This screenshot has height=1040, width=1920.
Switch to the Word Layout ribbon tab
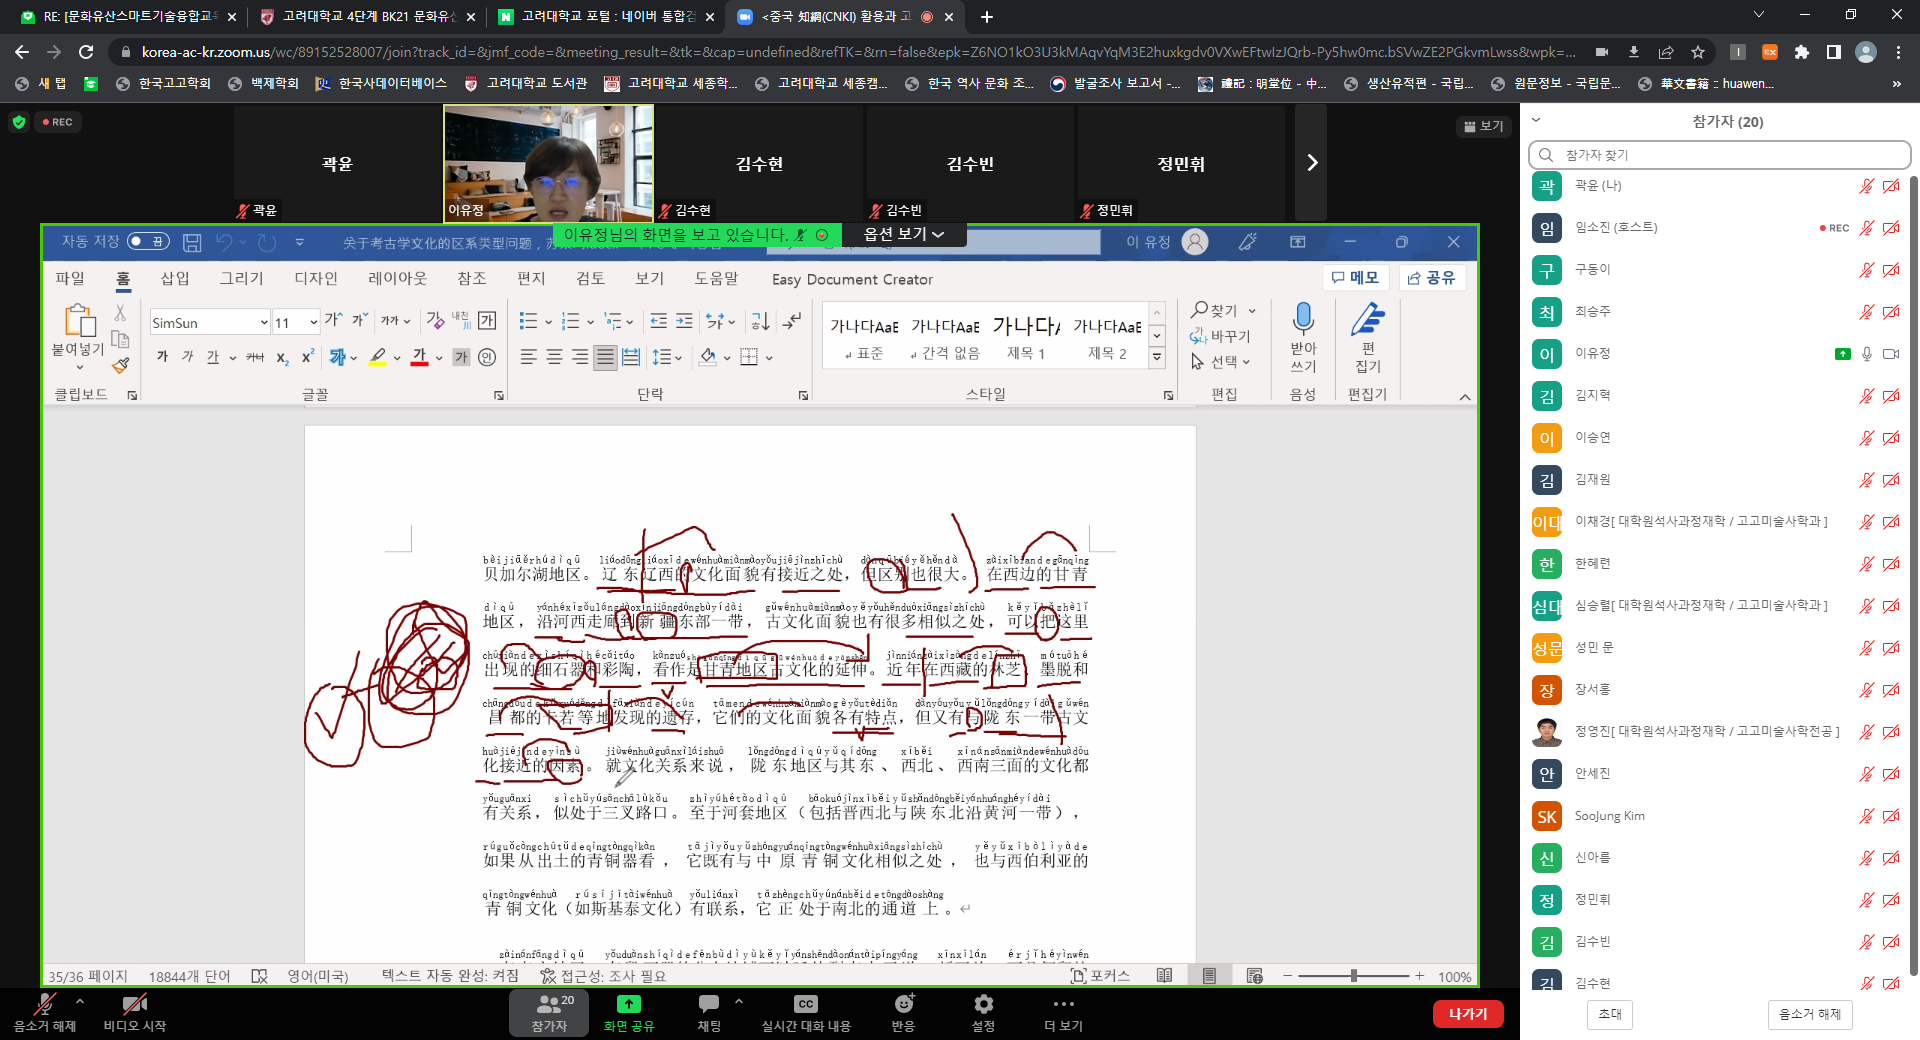[397, 279]
